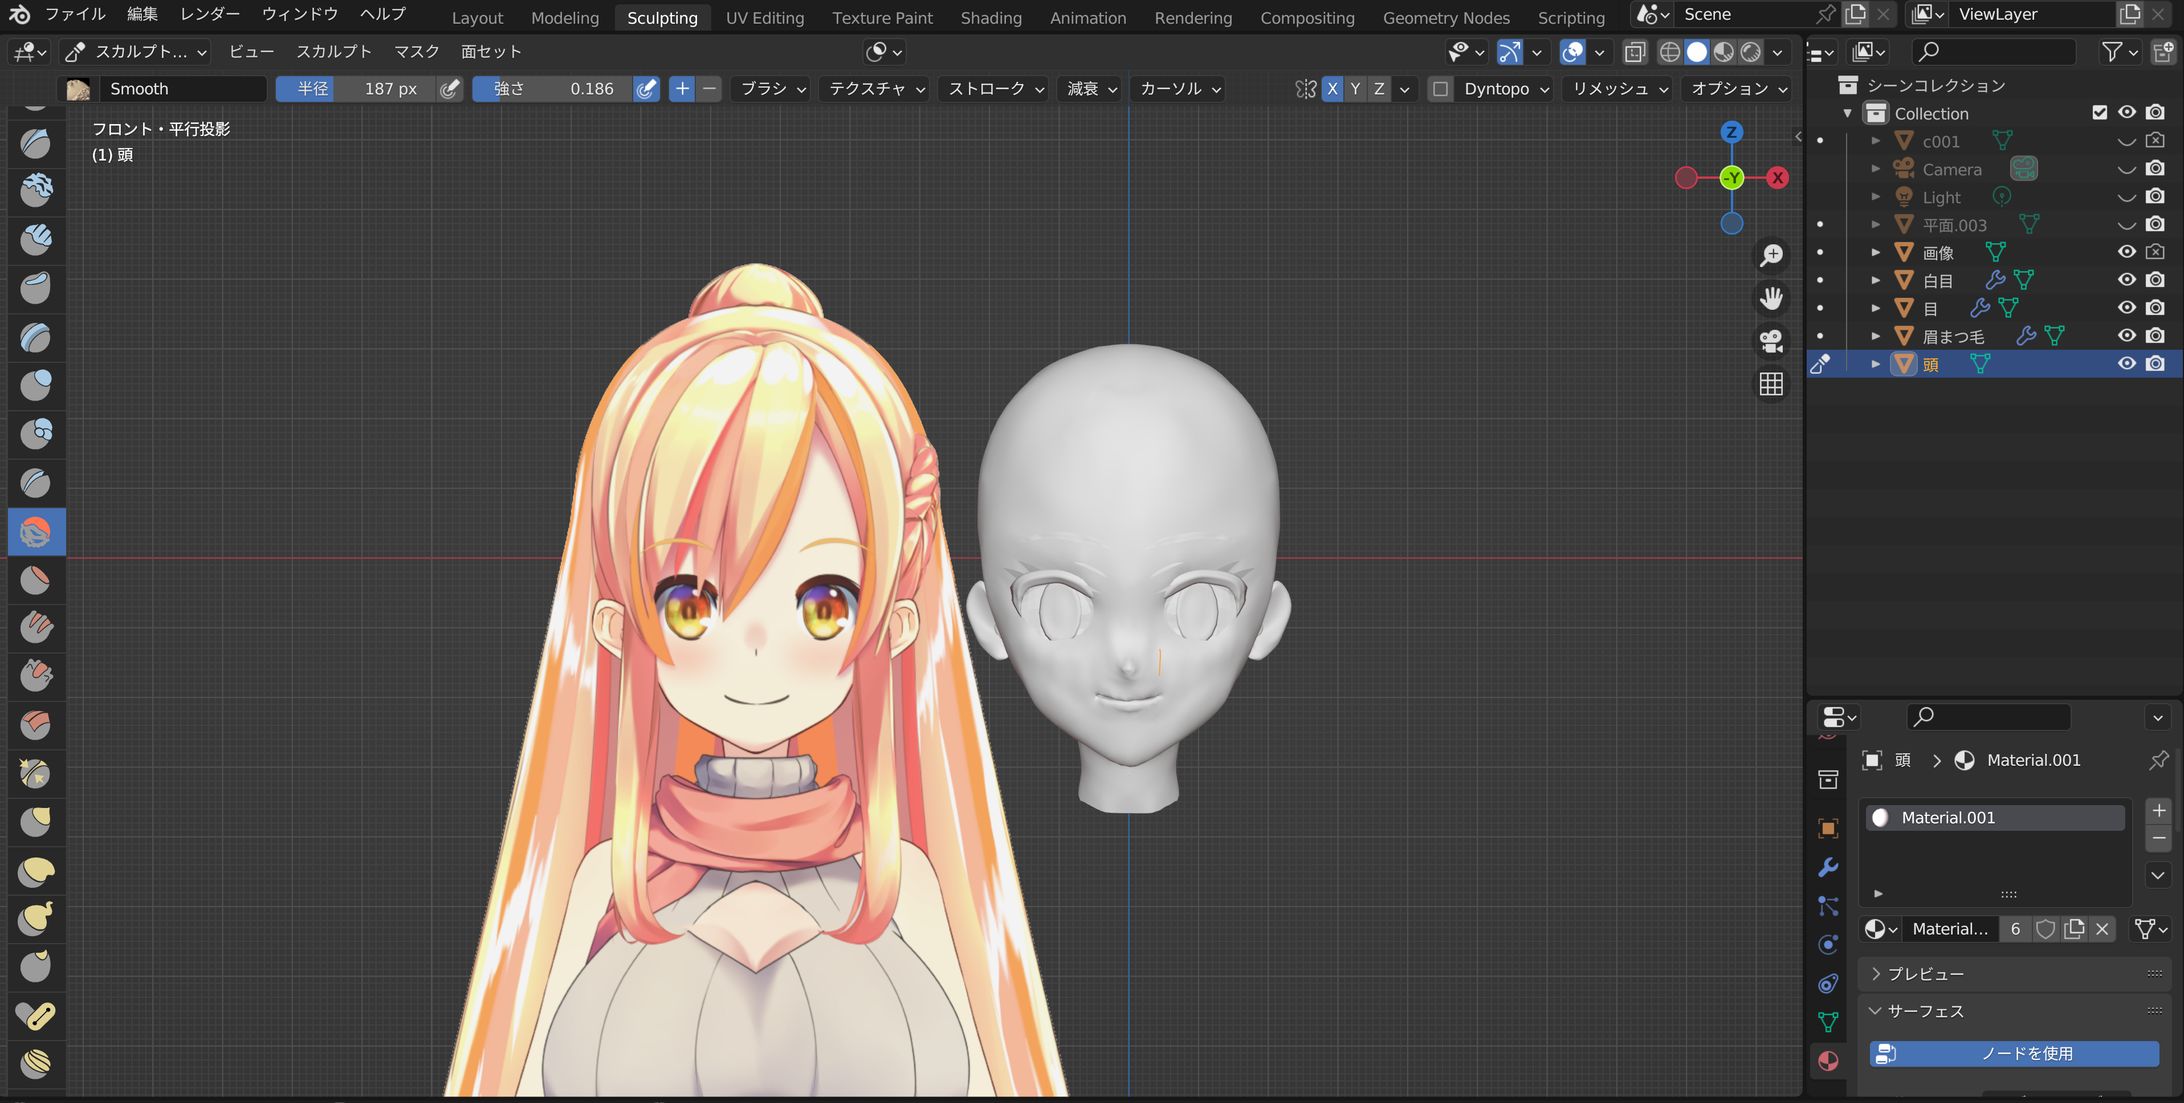Remove material slot with minus button

[2159, 838]
